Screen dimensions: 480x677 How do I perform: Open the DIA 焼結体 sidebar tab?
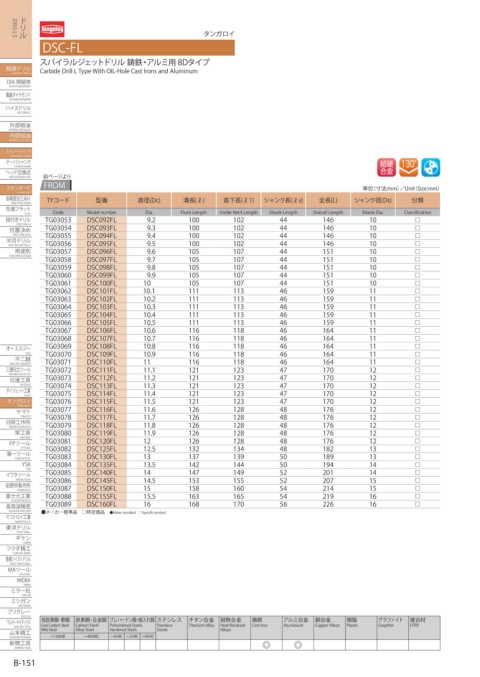(x=16, y=83)
